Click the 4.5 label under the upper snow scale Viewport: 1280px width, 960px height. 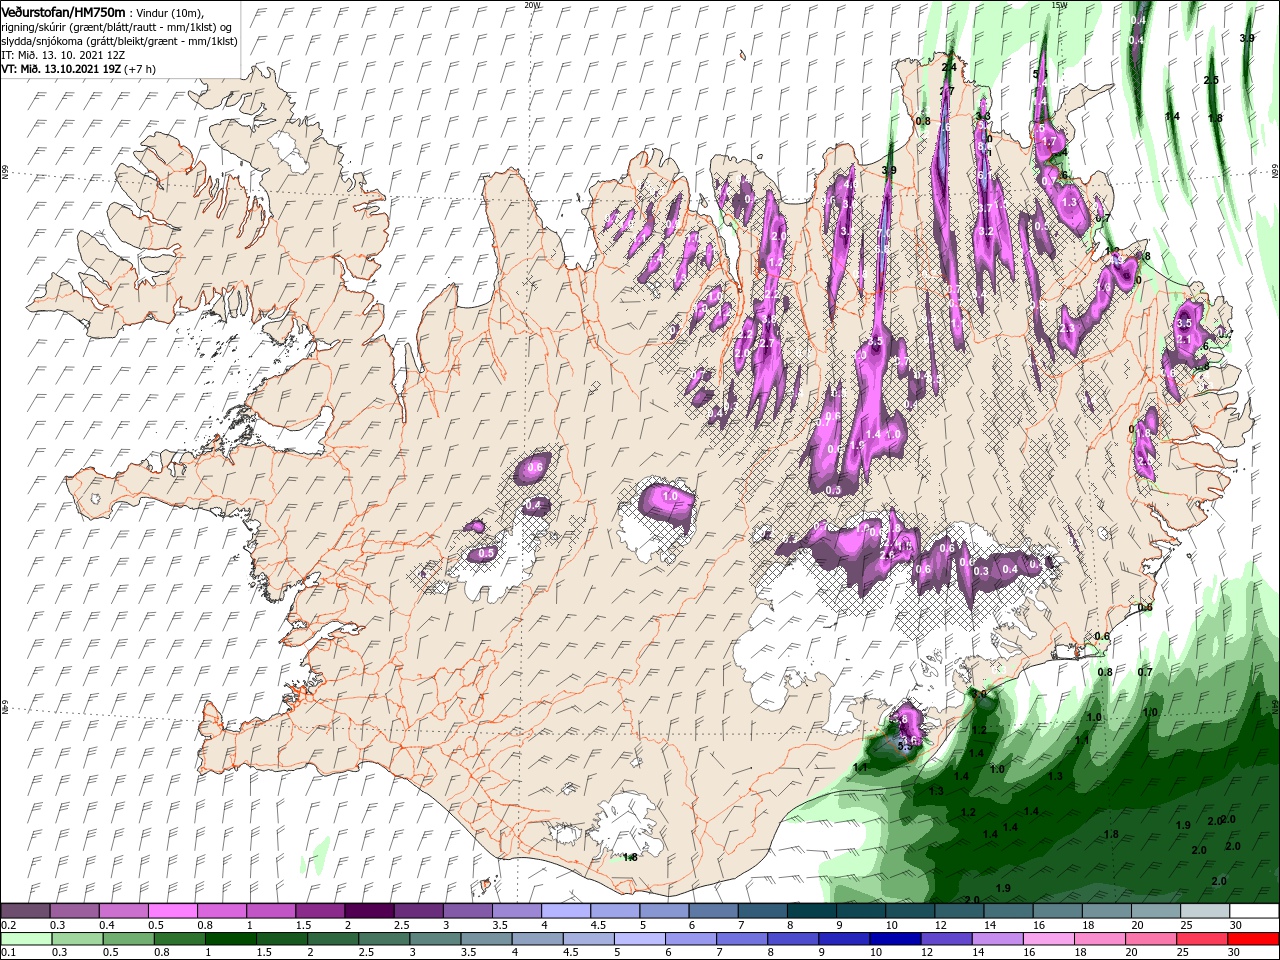598,925
